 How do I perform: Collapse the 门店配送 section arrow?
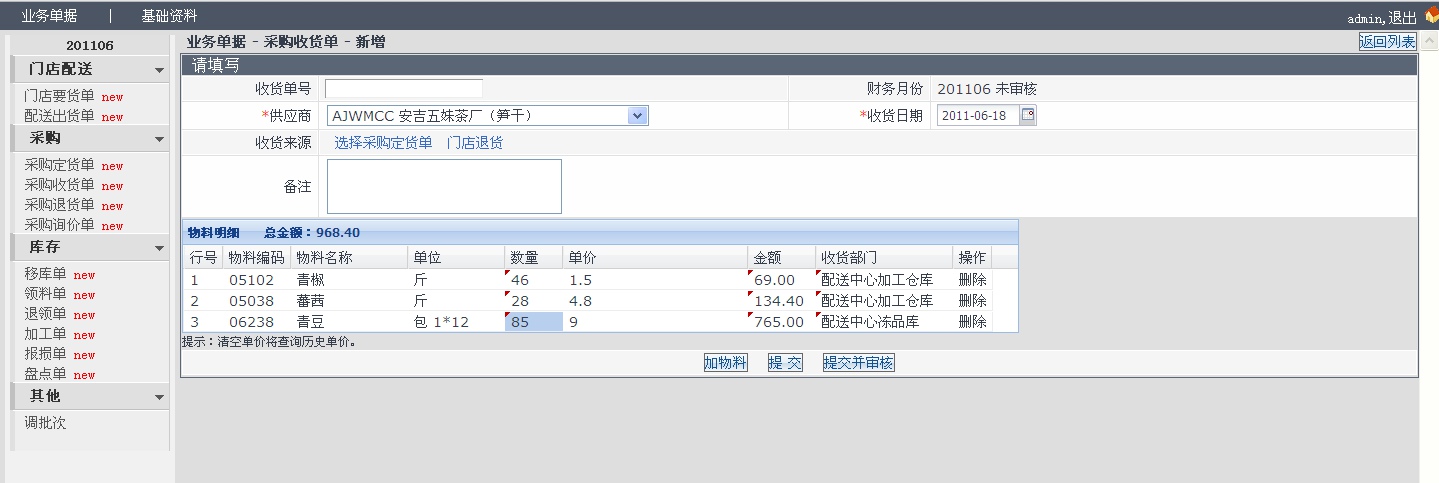point(159,70)
